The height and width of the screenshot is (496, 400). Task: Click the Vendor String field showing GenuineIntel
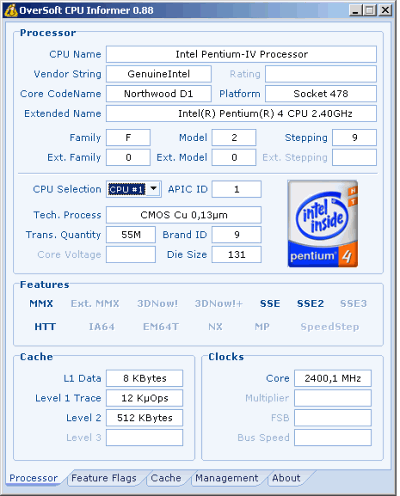[159, 74]
